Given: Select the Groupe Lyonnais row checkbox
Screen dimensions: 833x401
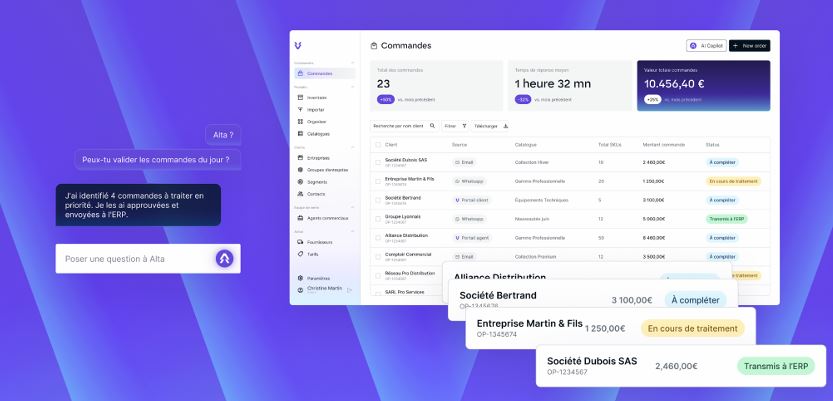Looking at the screenshot, I should click(x=378, y=218).
